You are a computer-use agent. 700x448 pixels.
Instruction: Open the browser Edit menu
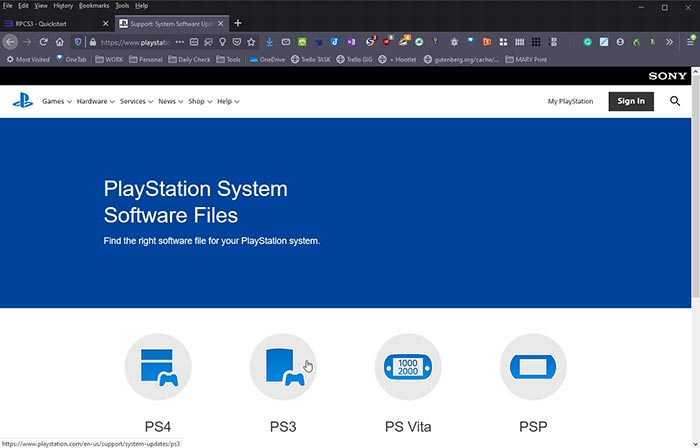pyautogui.click(x=23, y=6)
